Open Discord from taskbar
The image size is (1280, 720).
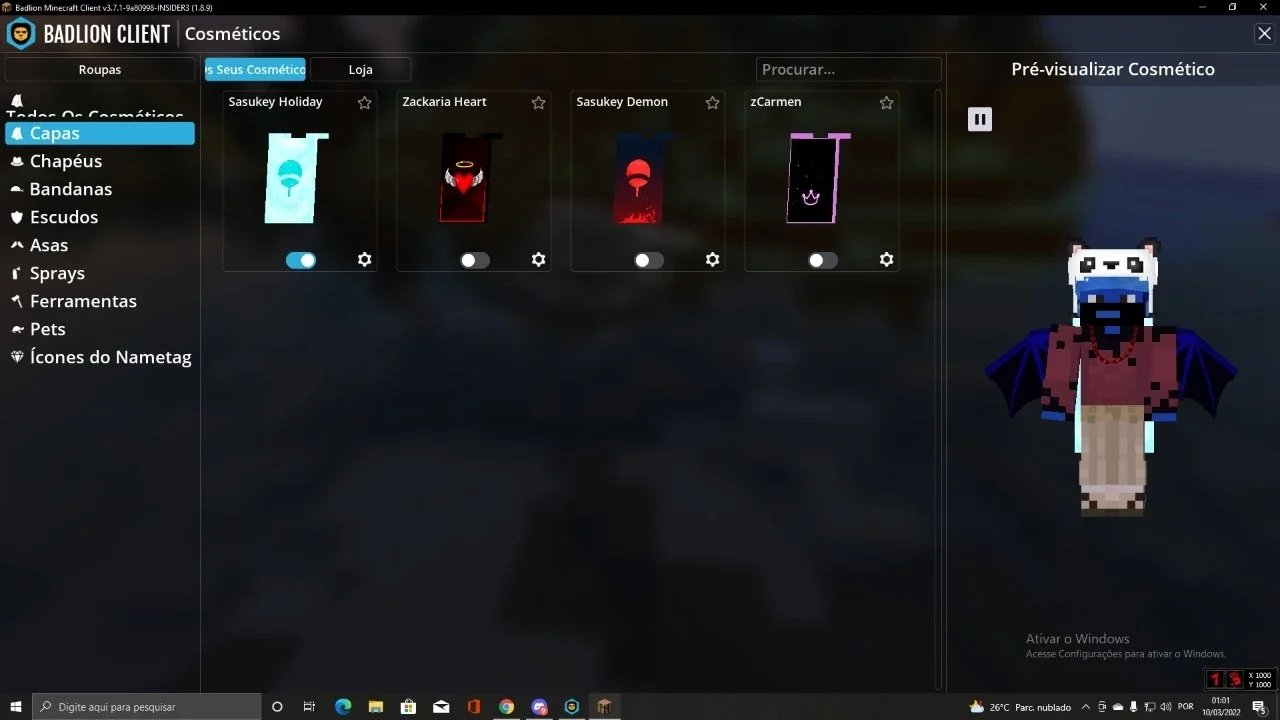(540, 707)
